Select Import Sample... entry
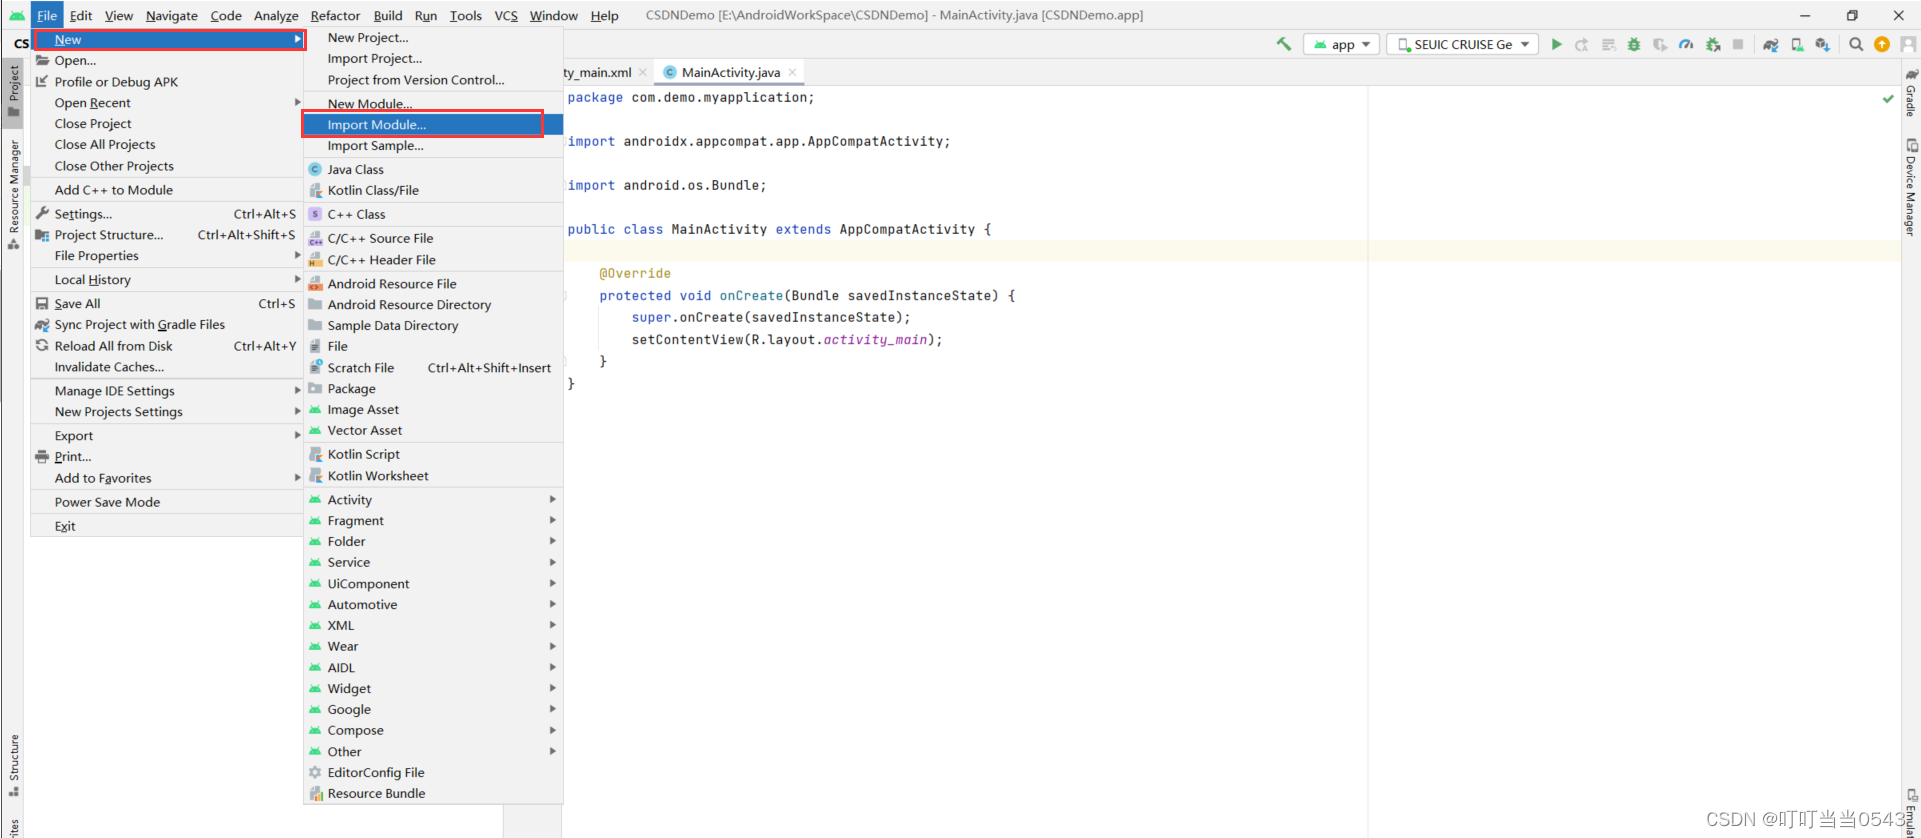Viewport: 1921px width, 838px height. pyautogui.click(x=433, y=146)
